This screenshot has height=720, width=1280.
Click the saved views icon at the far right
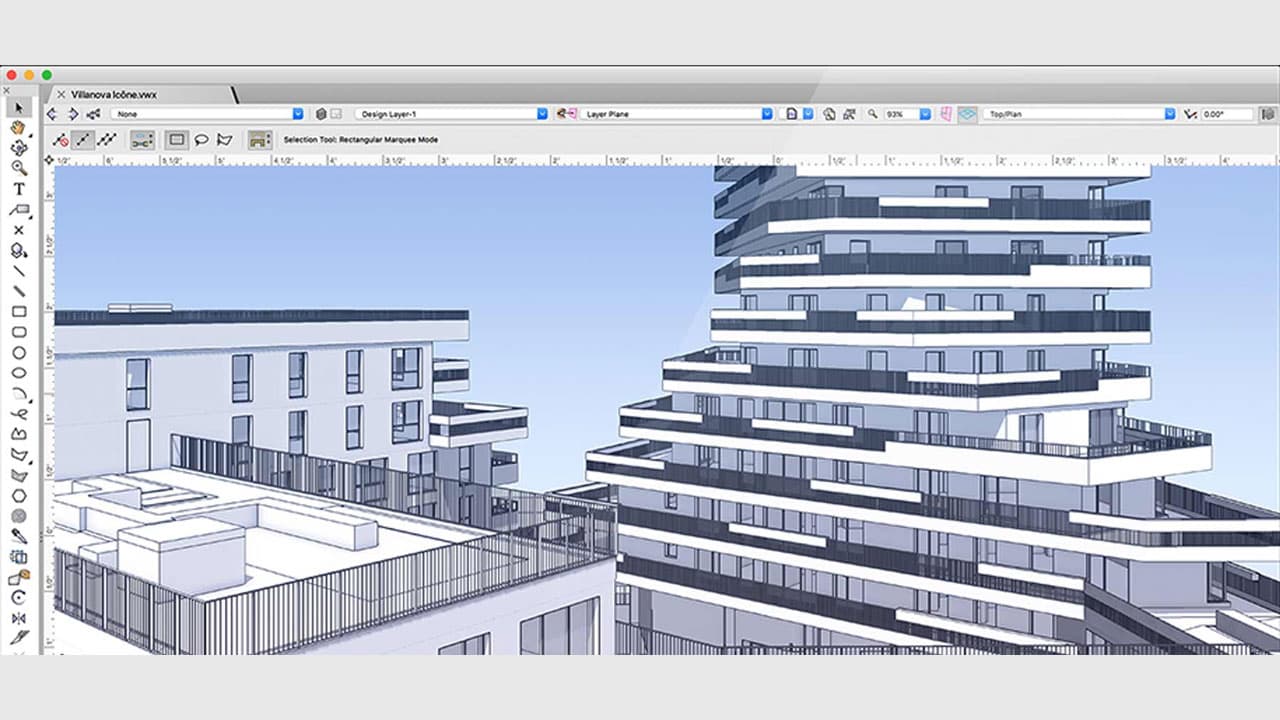(1268, 113)
